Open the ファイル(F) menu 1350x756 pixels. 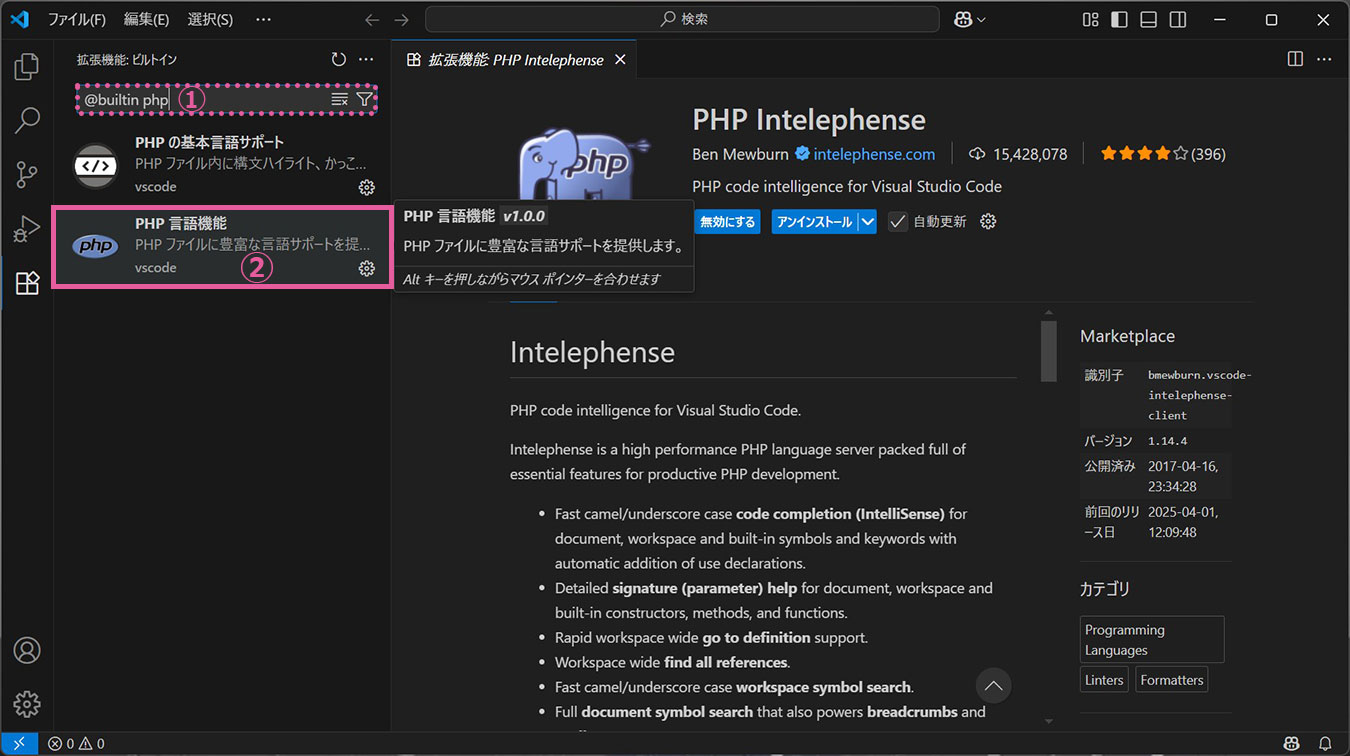click(77, 19)
